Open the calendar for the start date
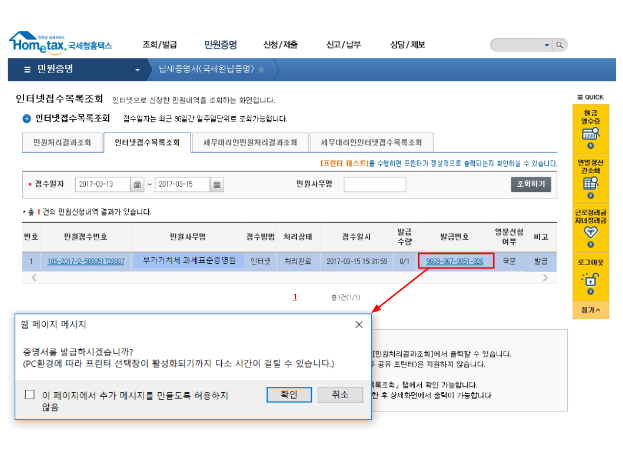Viewport: 623px width, 469px height. coord(137,184)
